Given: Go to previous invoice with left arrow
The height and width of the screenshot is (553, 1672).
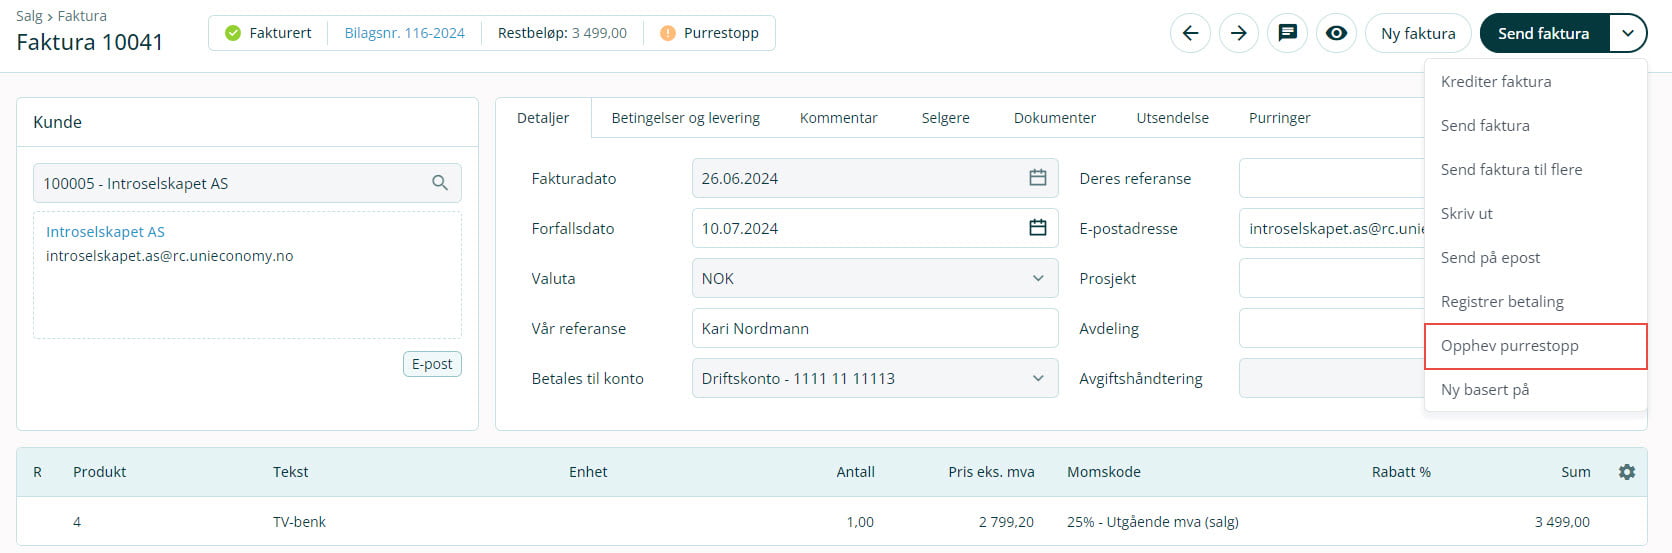Looking at the screenshot, I should [x=1190, y=33].
